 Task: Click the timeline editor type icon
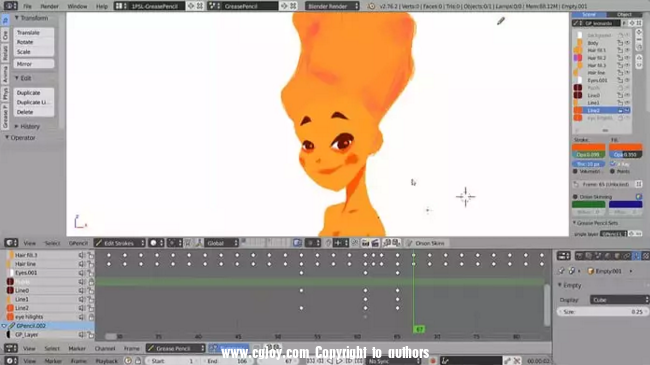click(11, 360)
